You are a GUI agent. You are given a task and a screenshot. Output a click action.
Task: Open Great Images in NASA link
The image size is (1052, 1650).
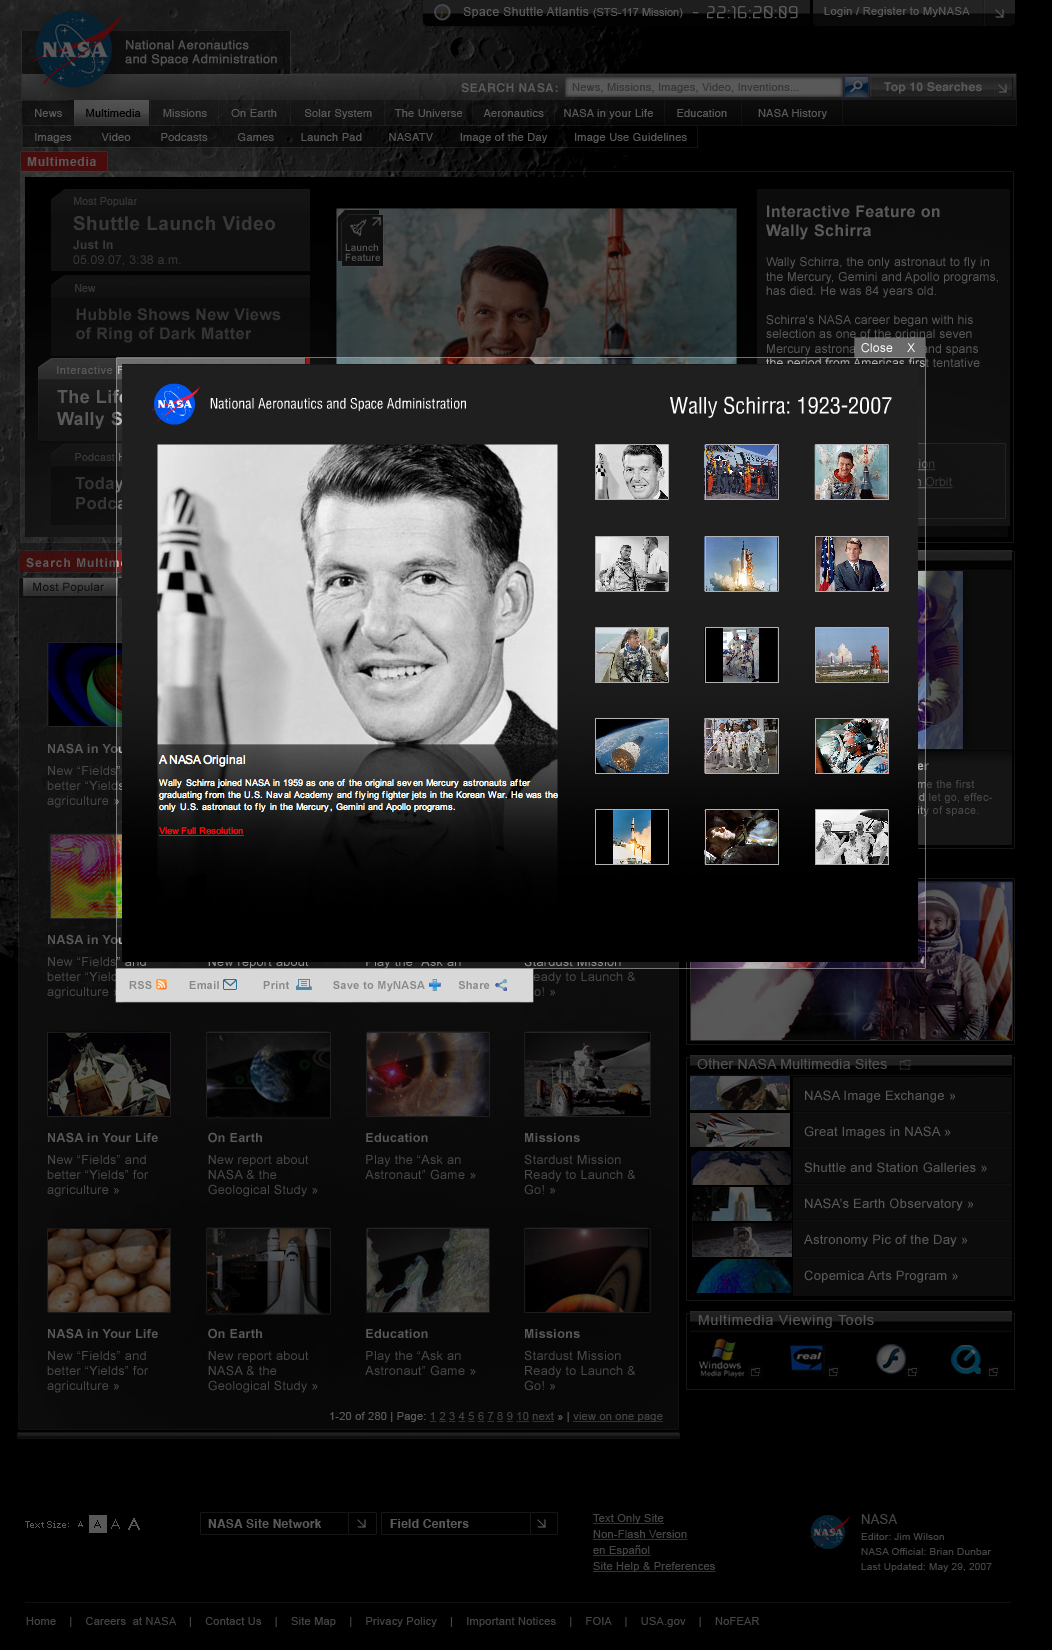coord(877,1132)
